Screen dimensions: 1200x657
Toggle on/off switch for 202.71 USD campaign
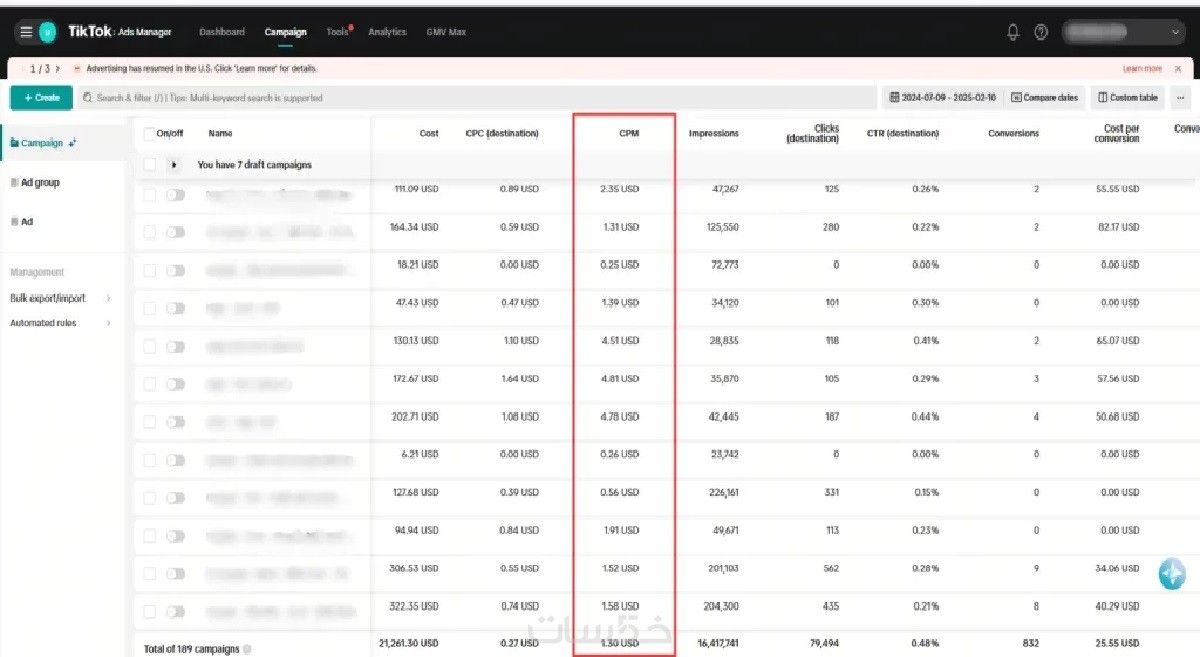click(175, 422)
